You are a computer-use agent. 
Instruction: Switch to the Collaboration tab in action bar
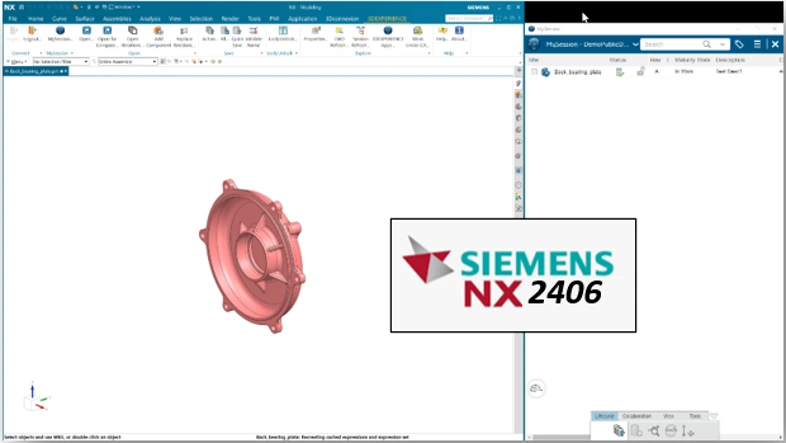pyautogui.click(x=637, y=416)
